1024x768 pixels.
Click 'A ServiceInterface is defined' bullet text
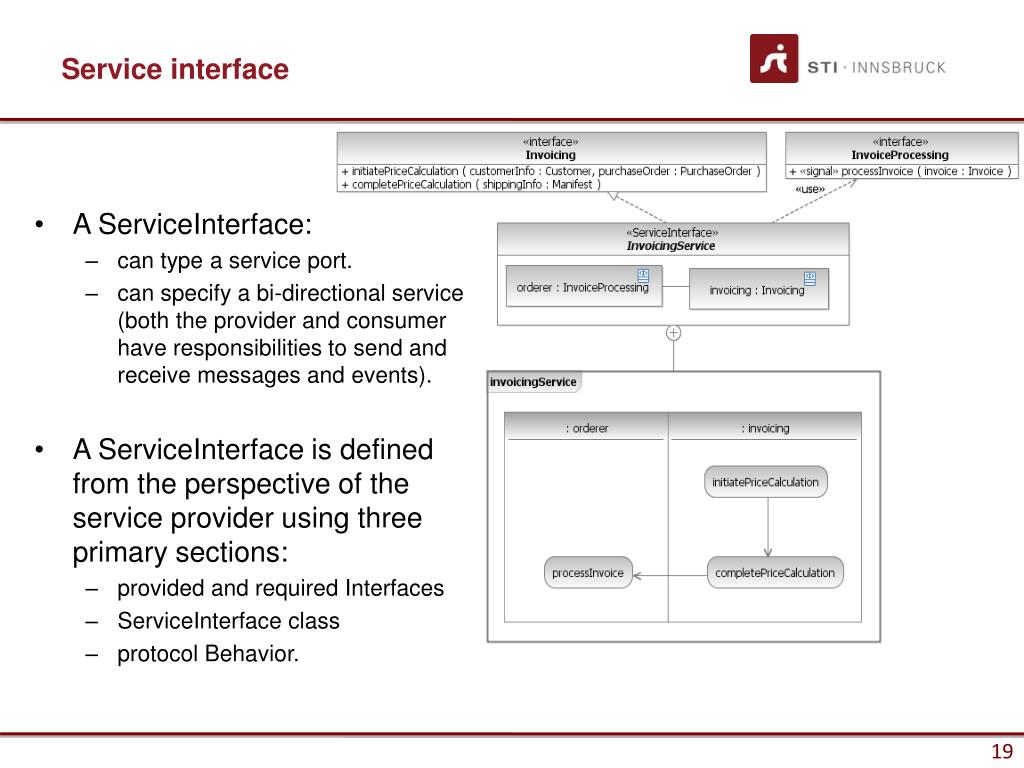253,449
